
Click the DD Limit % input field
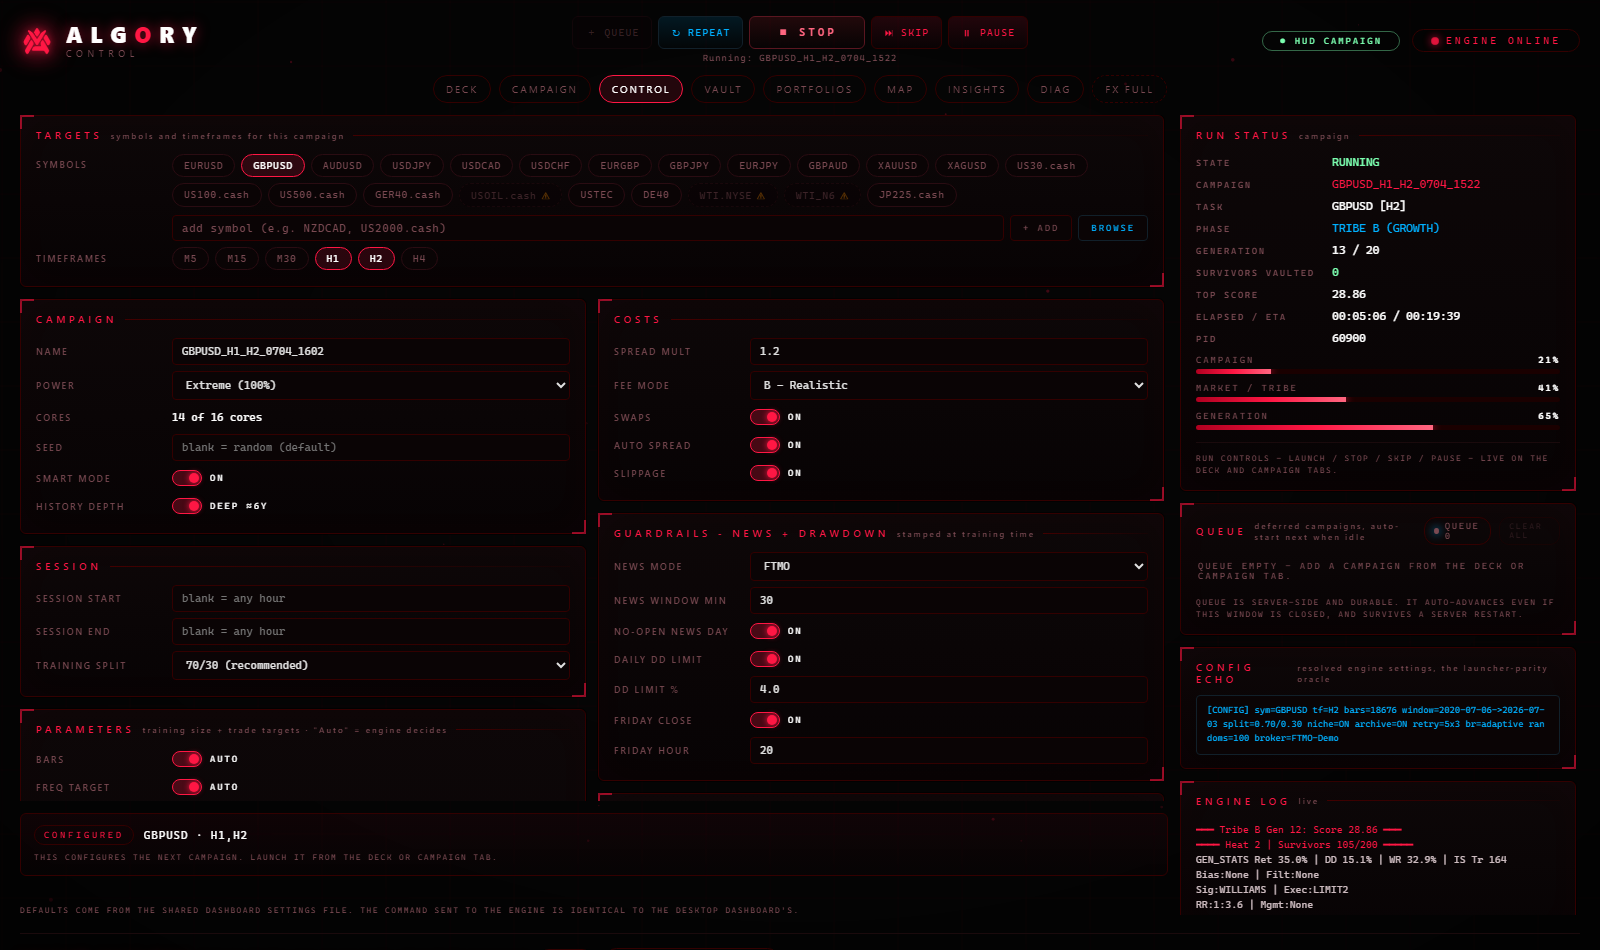click(x=948, y=689)
